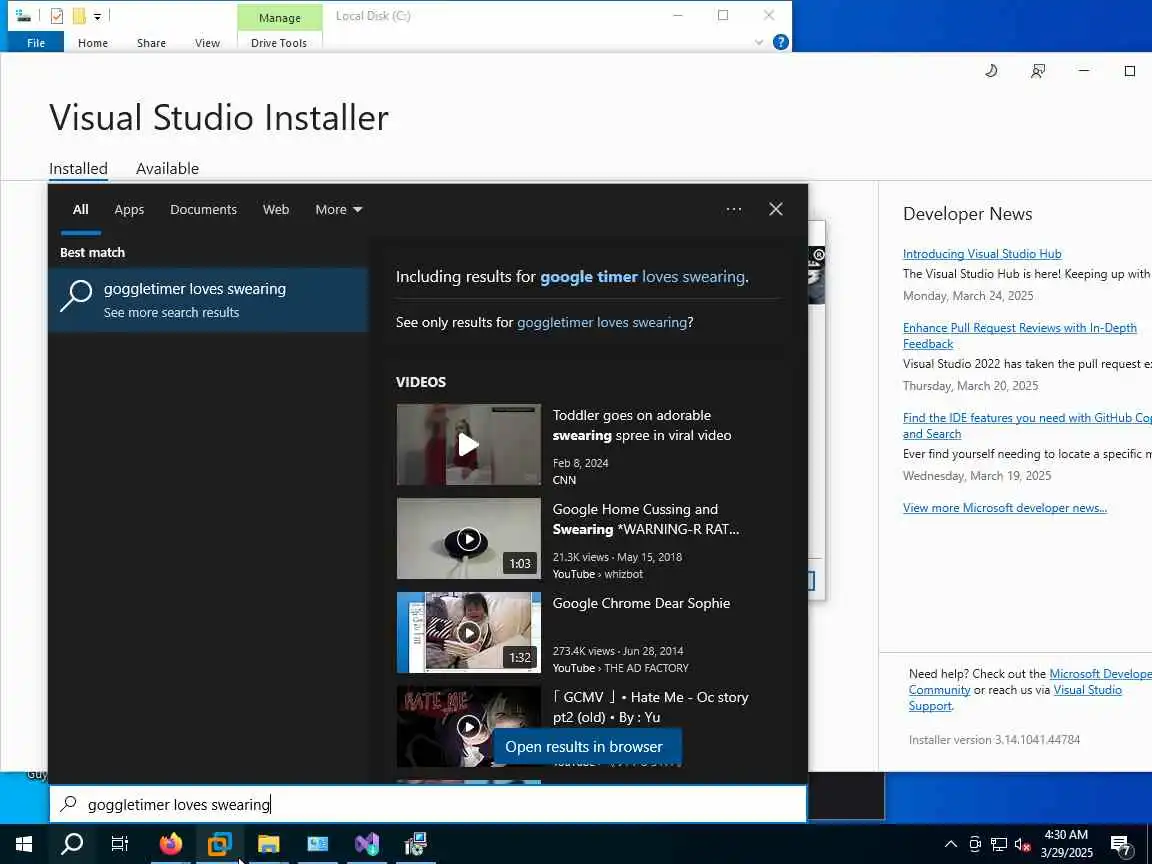Open View ribbon tab in Explorer
Screen dimensions: 1152x864
click(207, 43)
